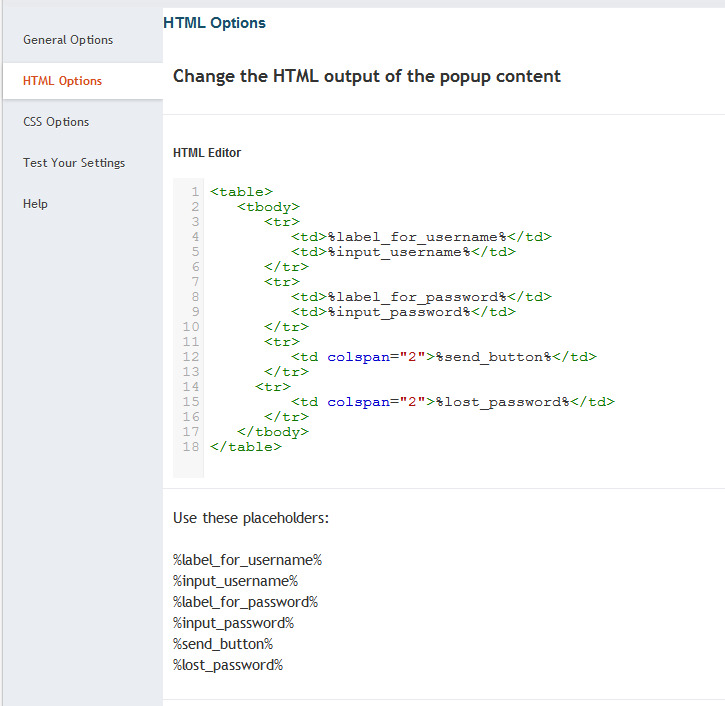The image size is (725, 706).
Task: Click the %label_for_password% code line in editor
Action: pos(421,296)
